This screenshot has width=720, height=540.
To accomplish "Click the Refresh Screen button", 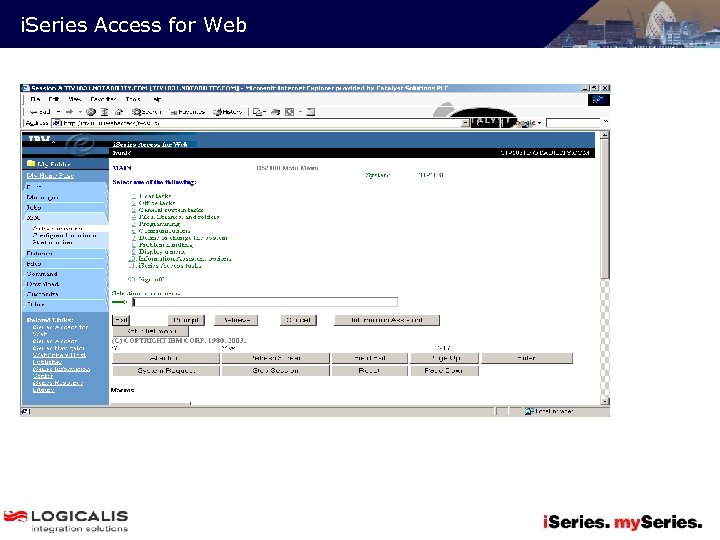I will (276, 358).
